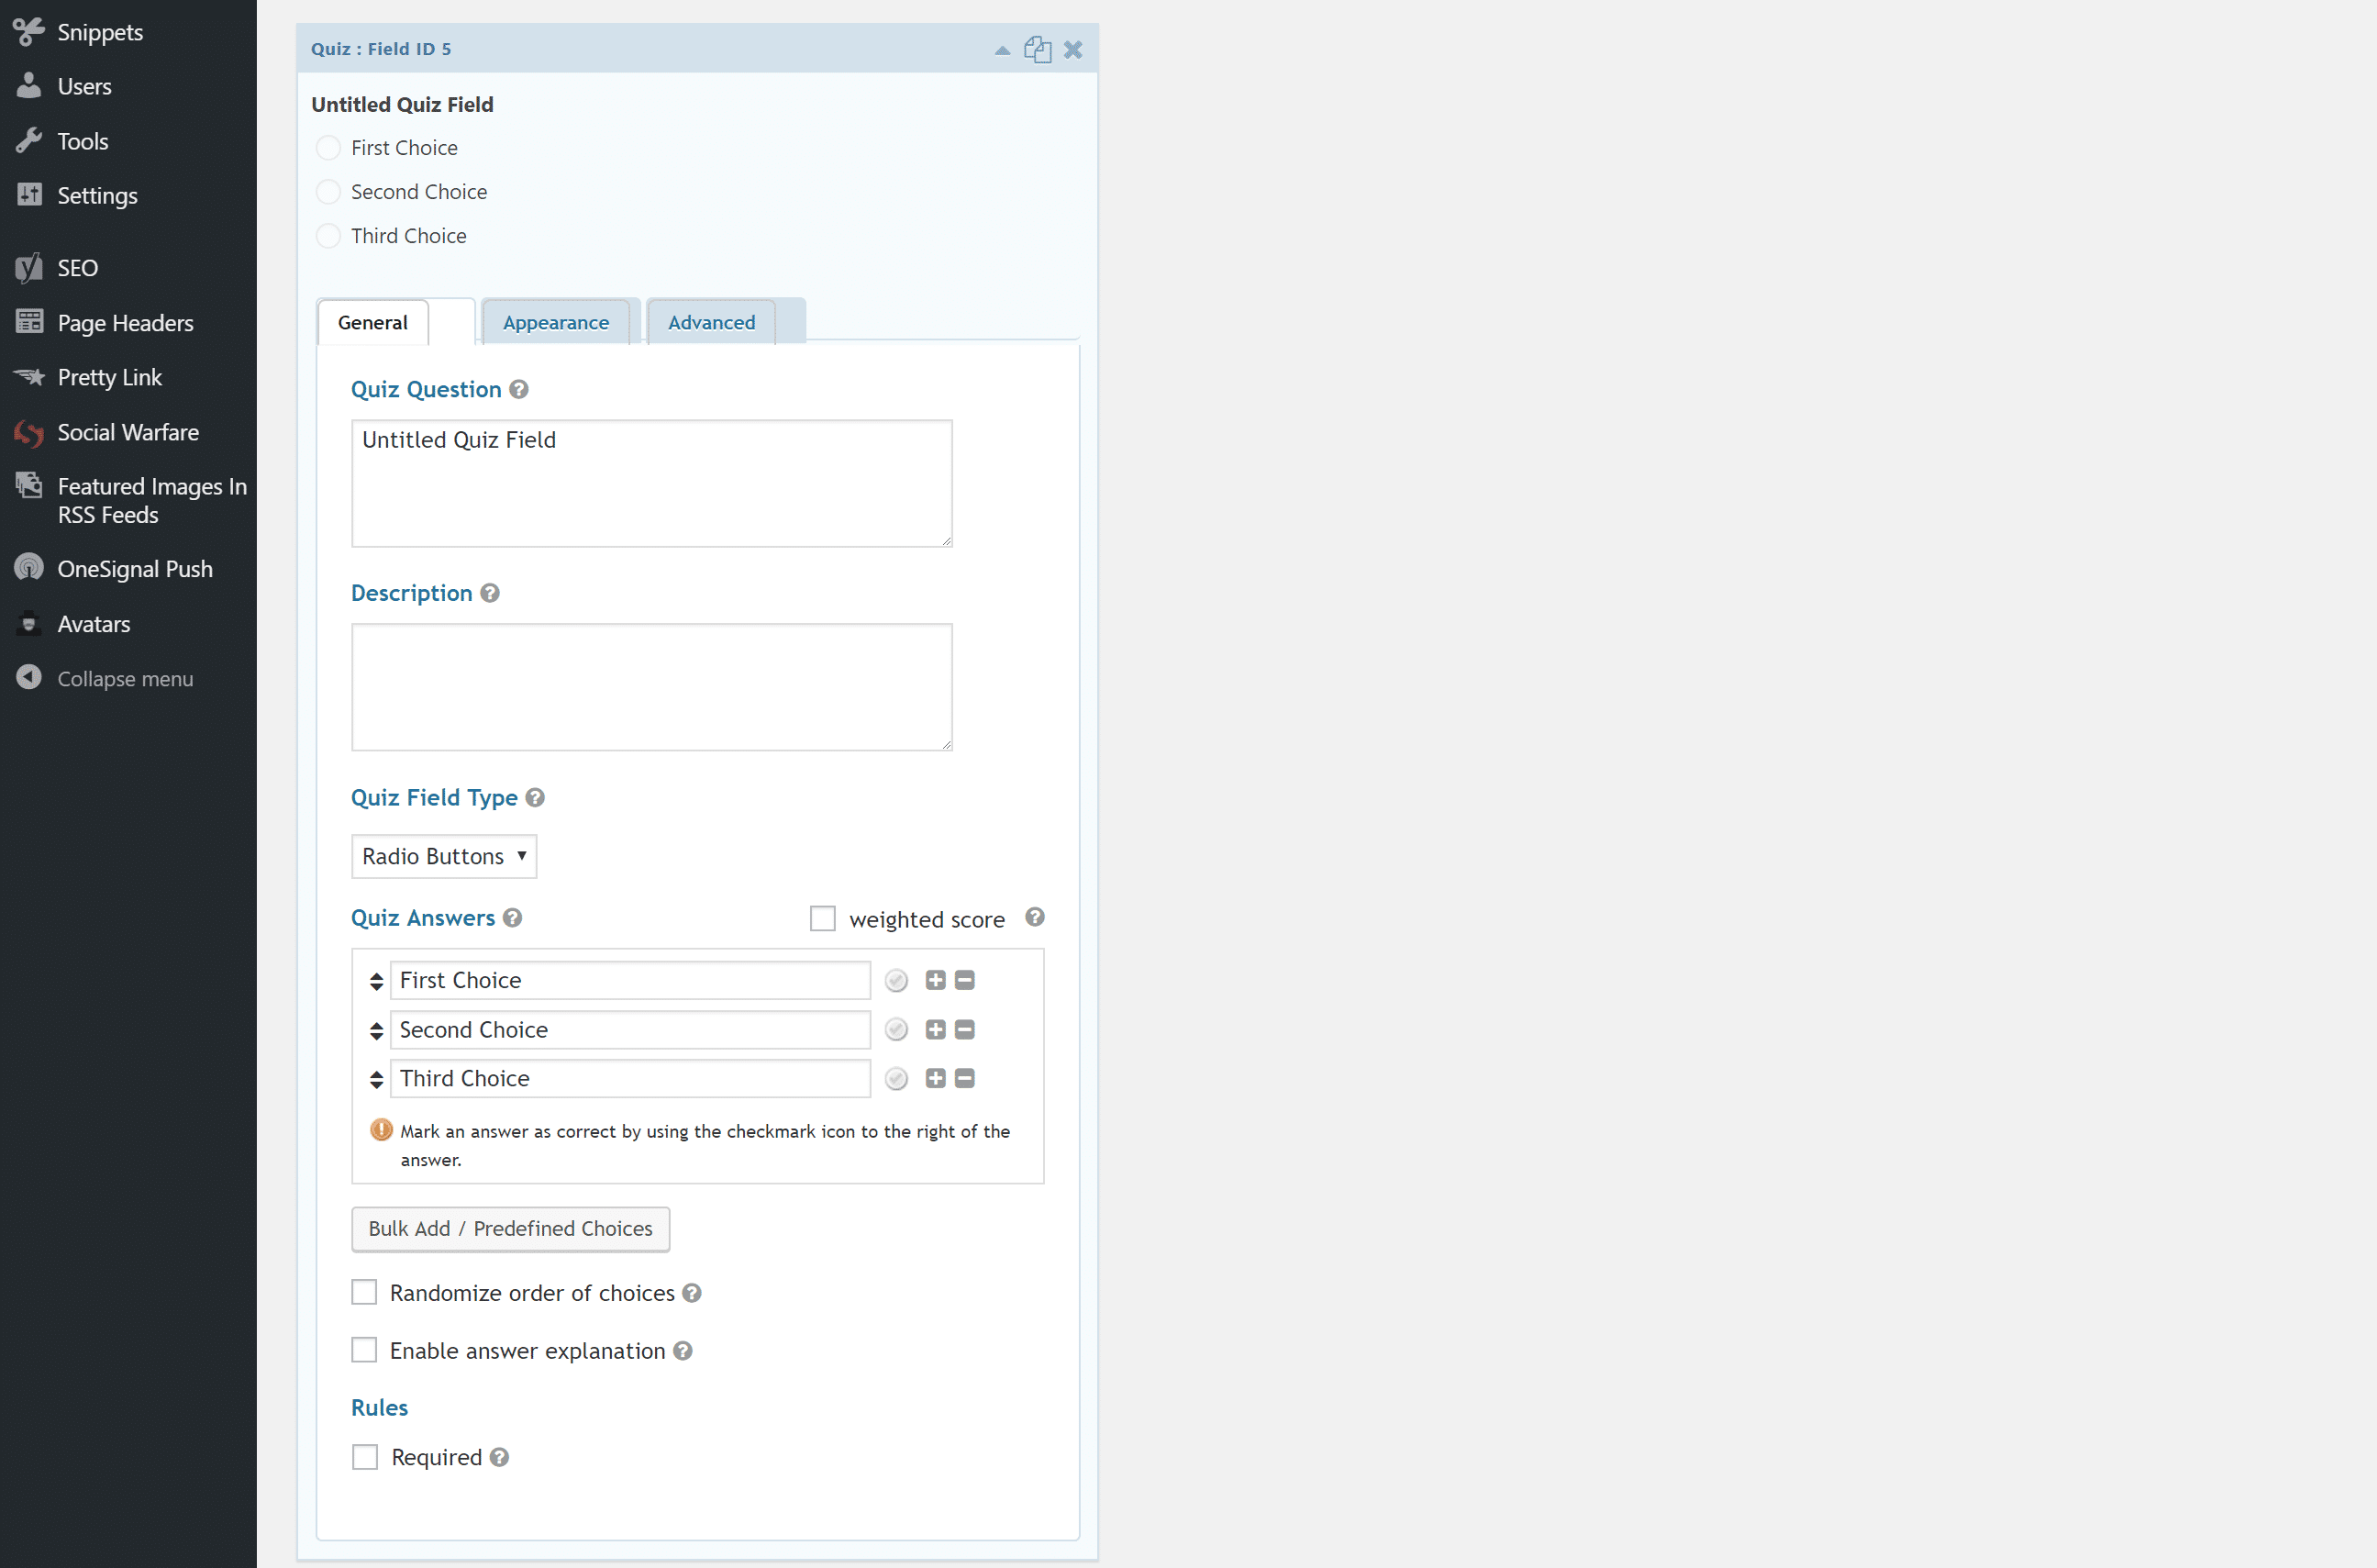Open the Quiz Field Type dropdown
Screen dimensions: 2377x1568
tap(442, 856)
